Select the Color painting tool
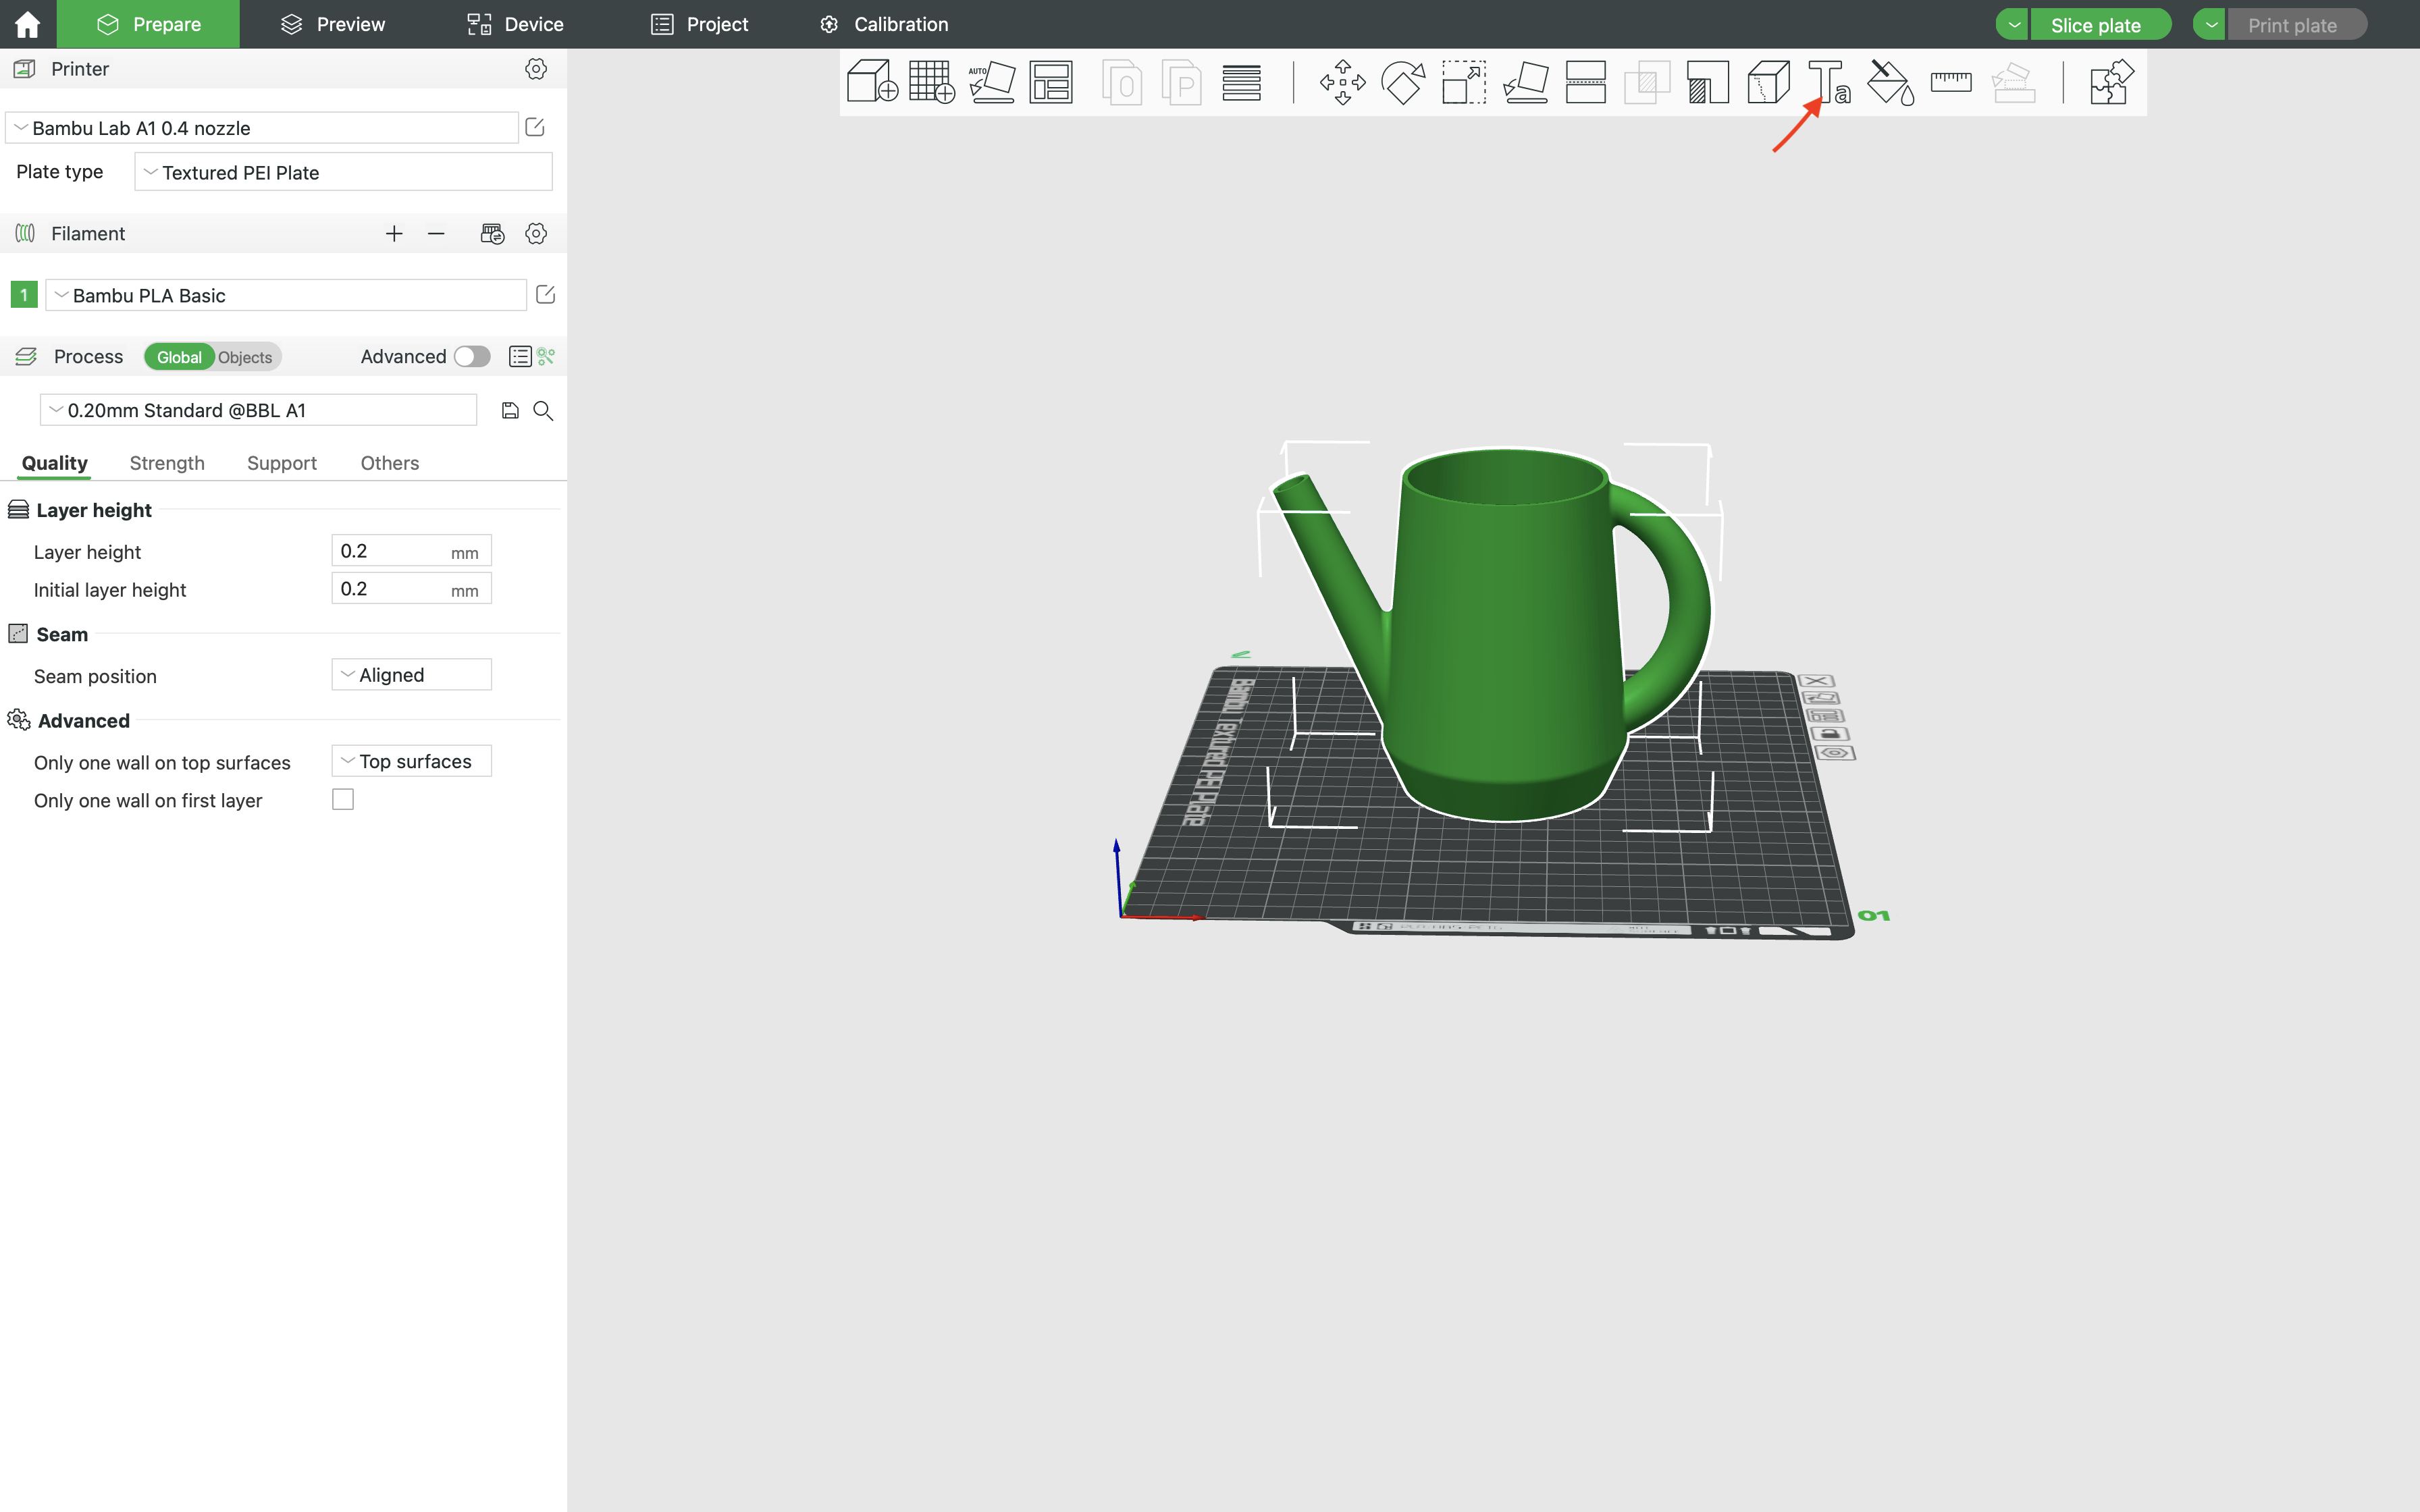The width and height of the screenshot is (2420, 1512). 1889,81
